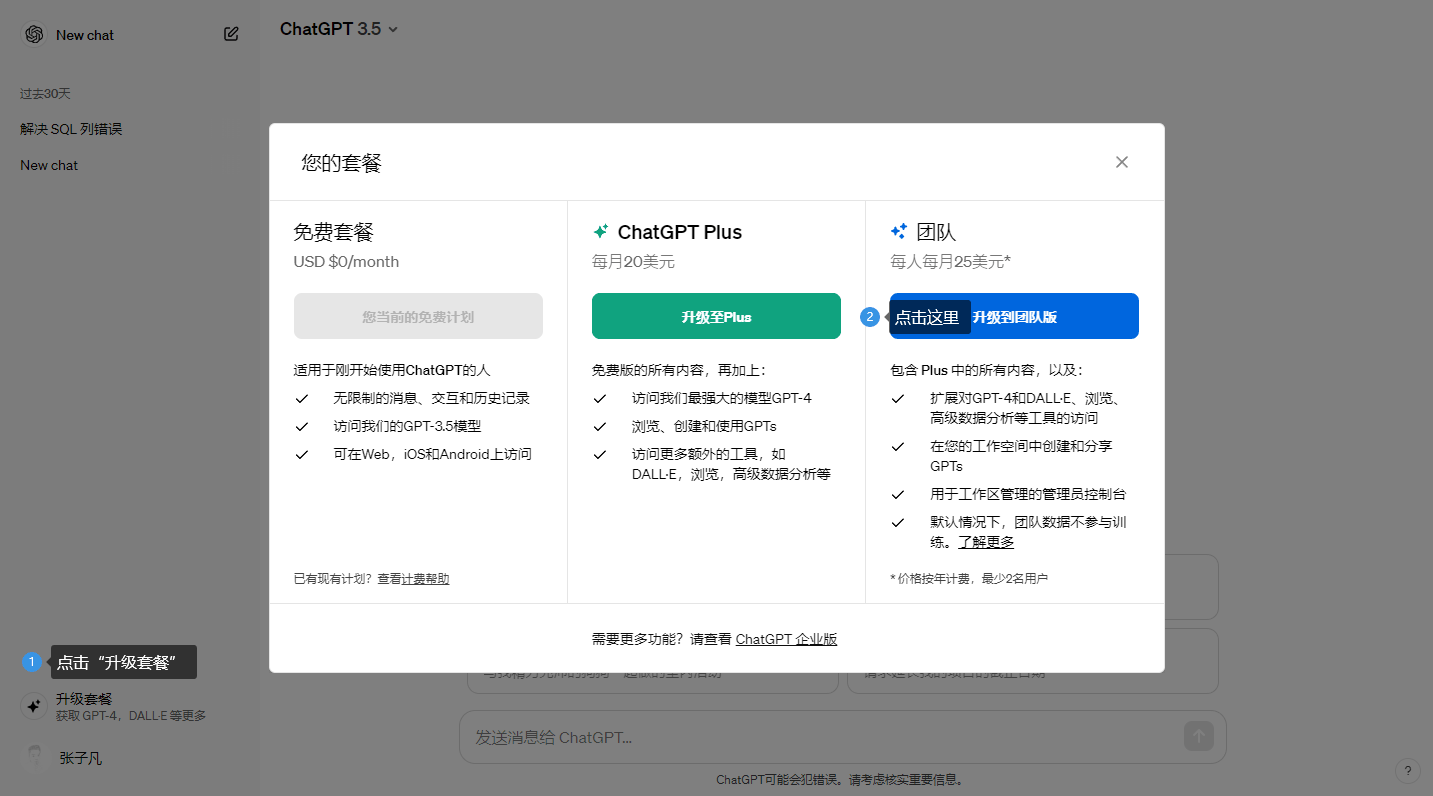The height and width of the screenshot is (796, 1433).
Task: Open the New chat history entry
Action: tap(48, 165)
